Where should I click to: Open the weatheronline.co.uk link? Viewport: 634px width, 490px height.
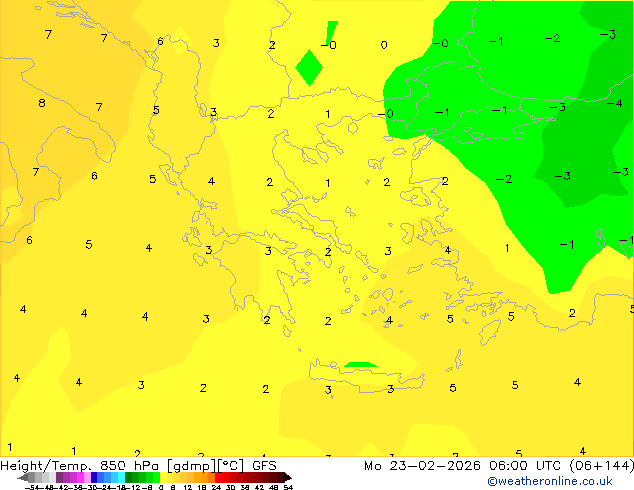pyautogui.click(x=550, y=481)
